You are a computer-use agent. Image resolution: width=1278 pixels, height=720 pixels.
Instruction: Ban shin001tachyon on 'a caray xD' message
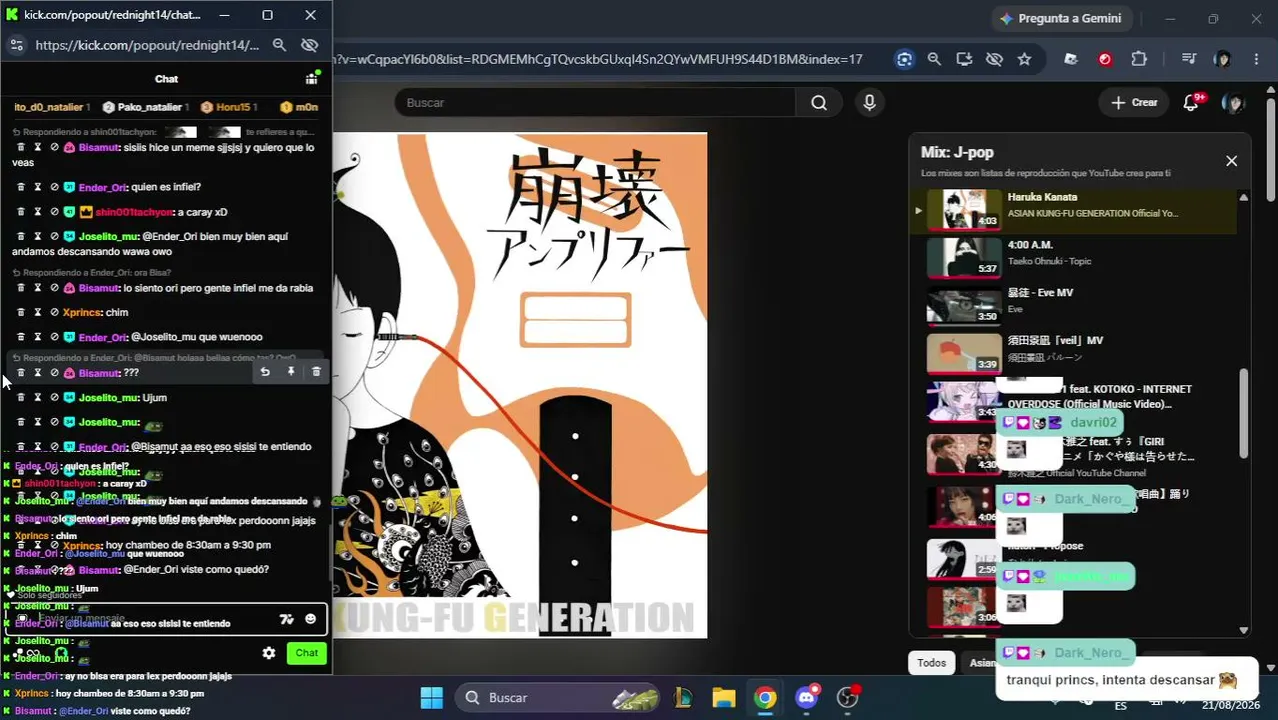click(55, 212)
